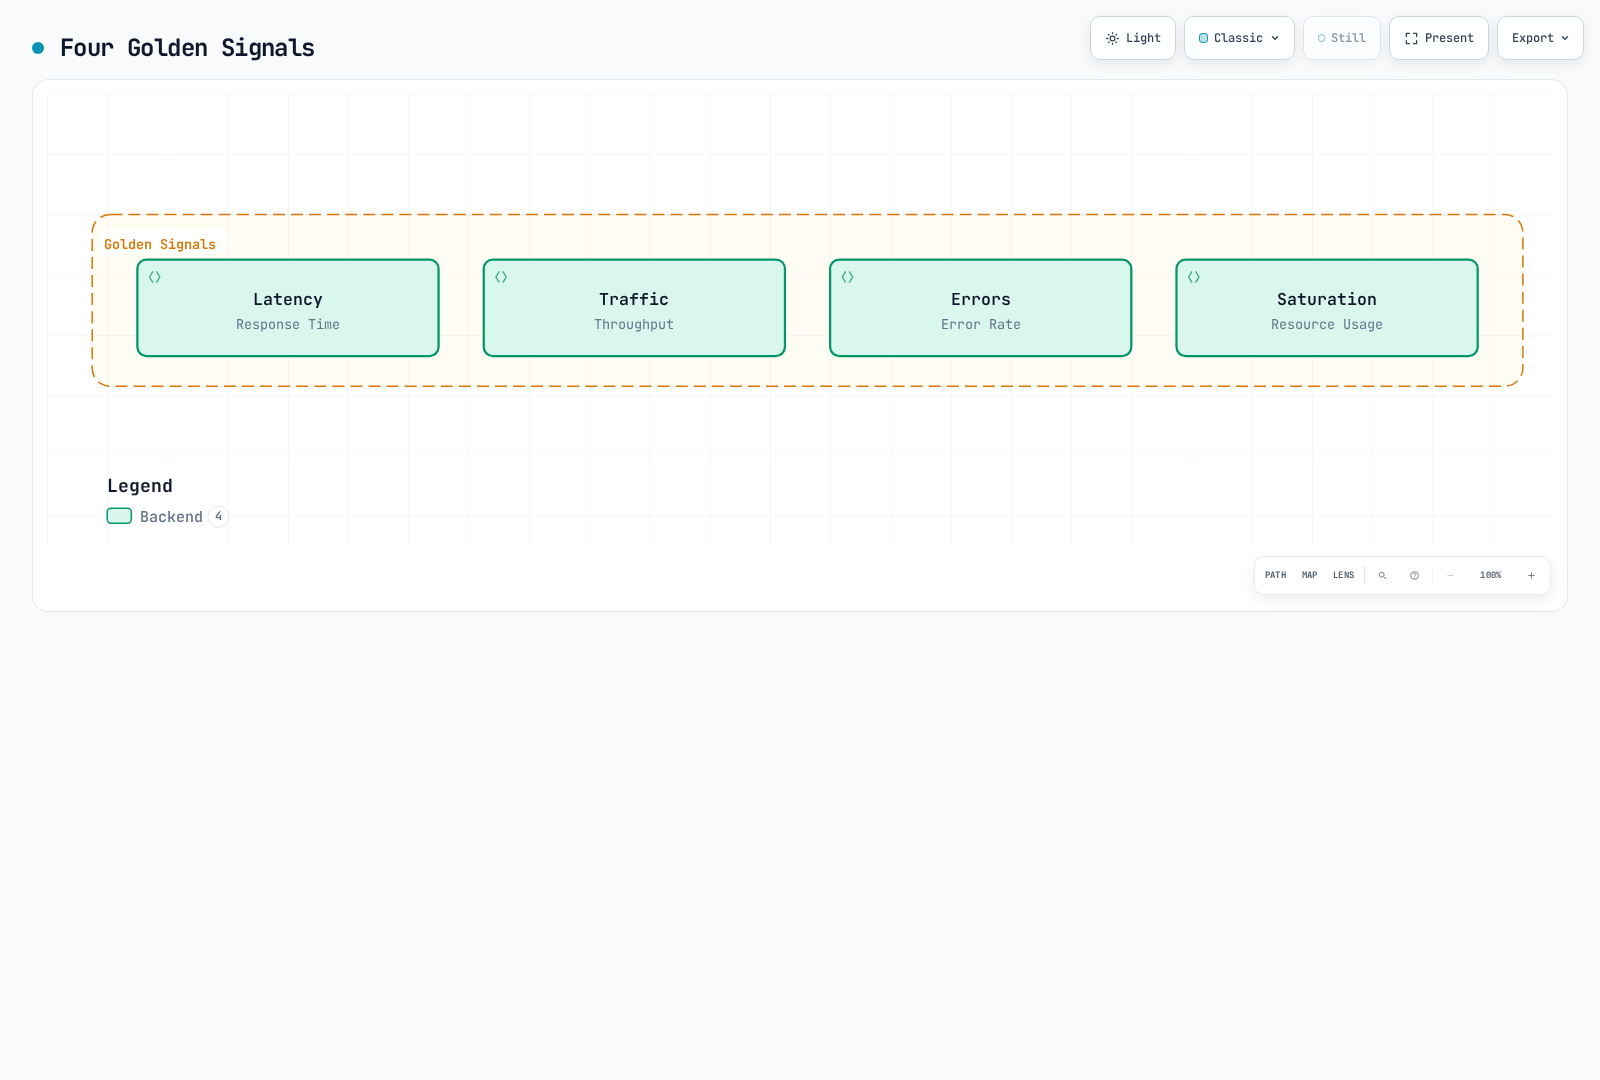Zoom in with the plus icon

1531,576
